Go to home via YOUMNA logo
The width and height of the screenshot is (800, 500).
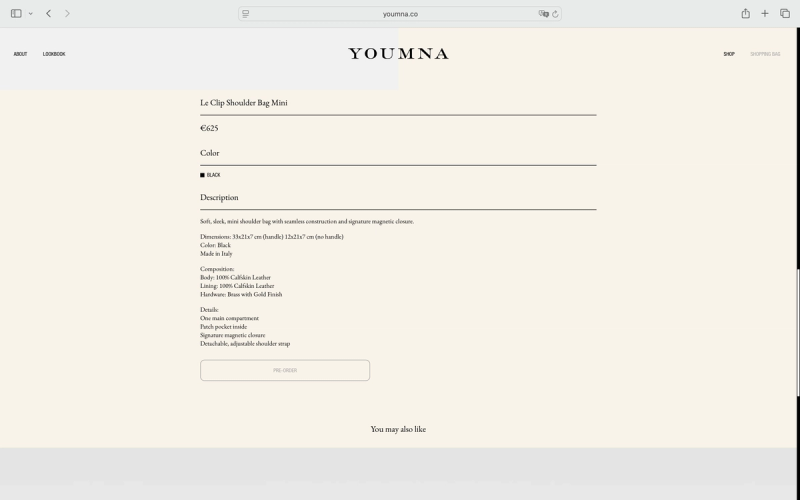398,54
